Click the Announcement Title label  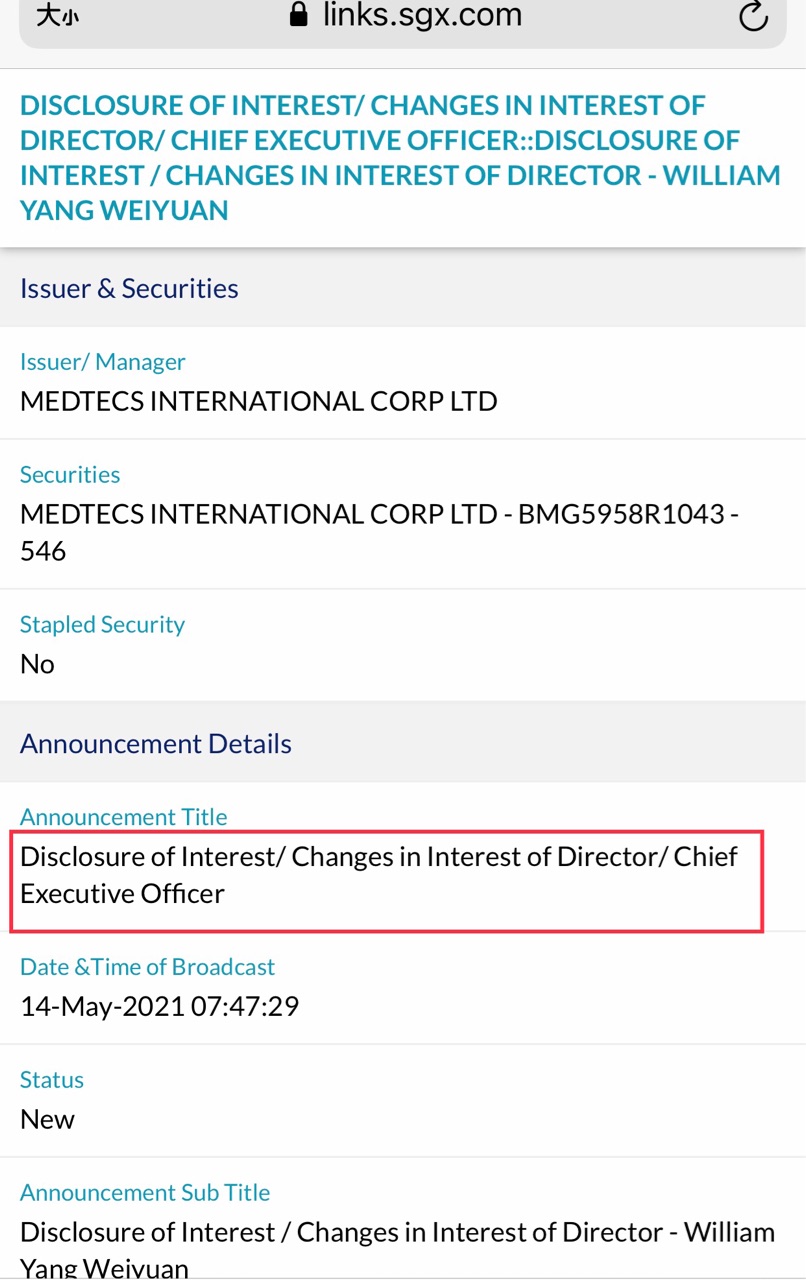(123, 818)
